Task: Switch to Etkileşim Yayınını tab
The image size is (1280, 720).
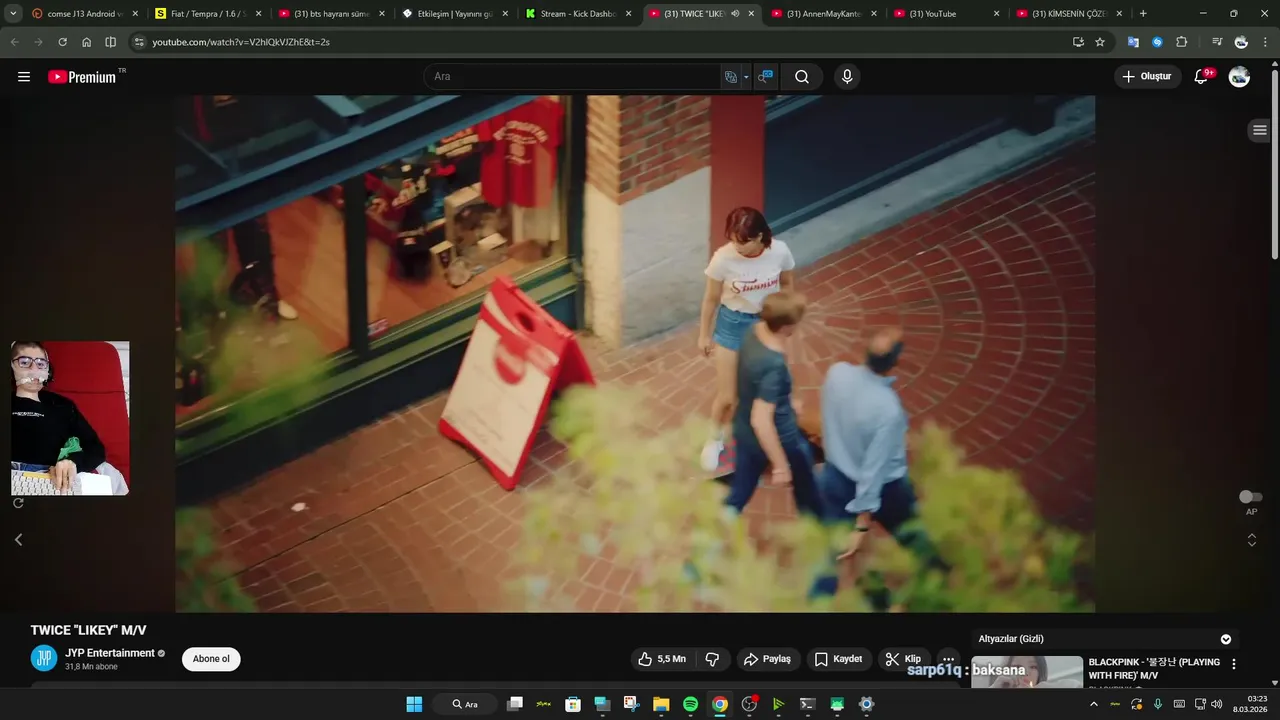Action: point(454,14)
